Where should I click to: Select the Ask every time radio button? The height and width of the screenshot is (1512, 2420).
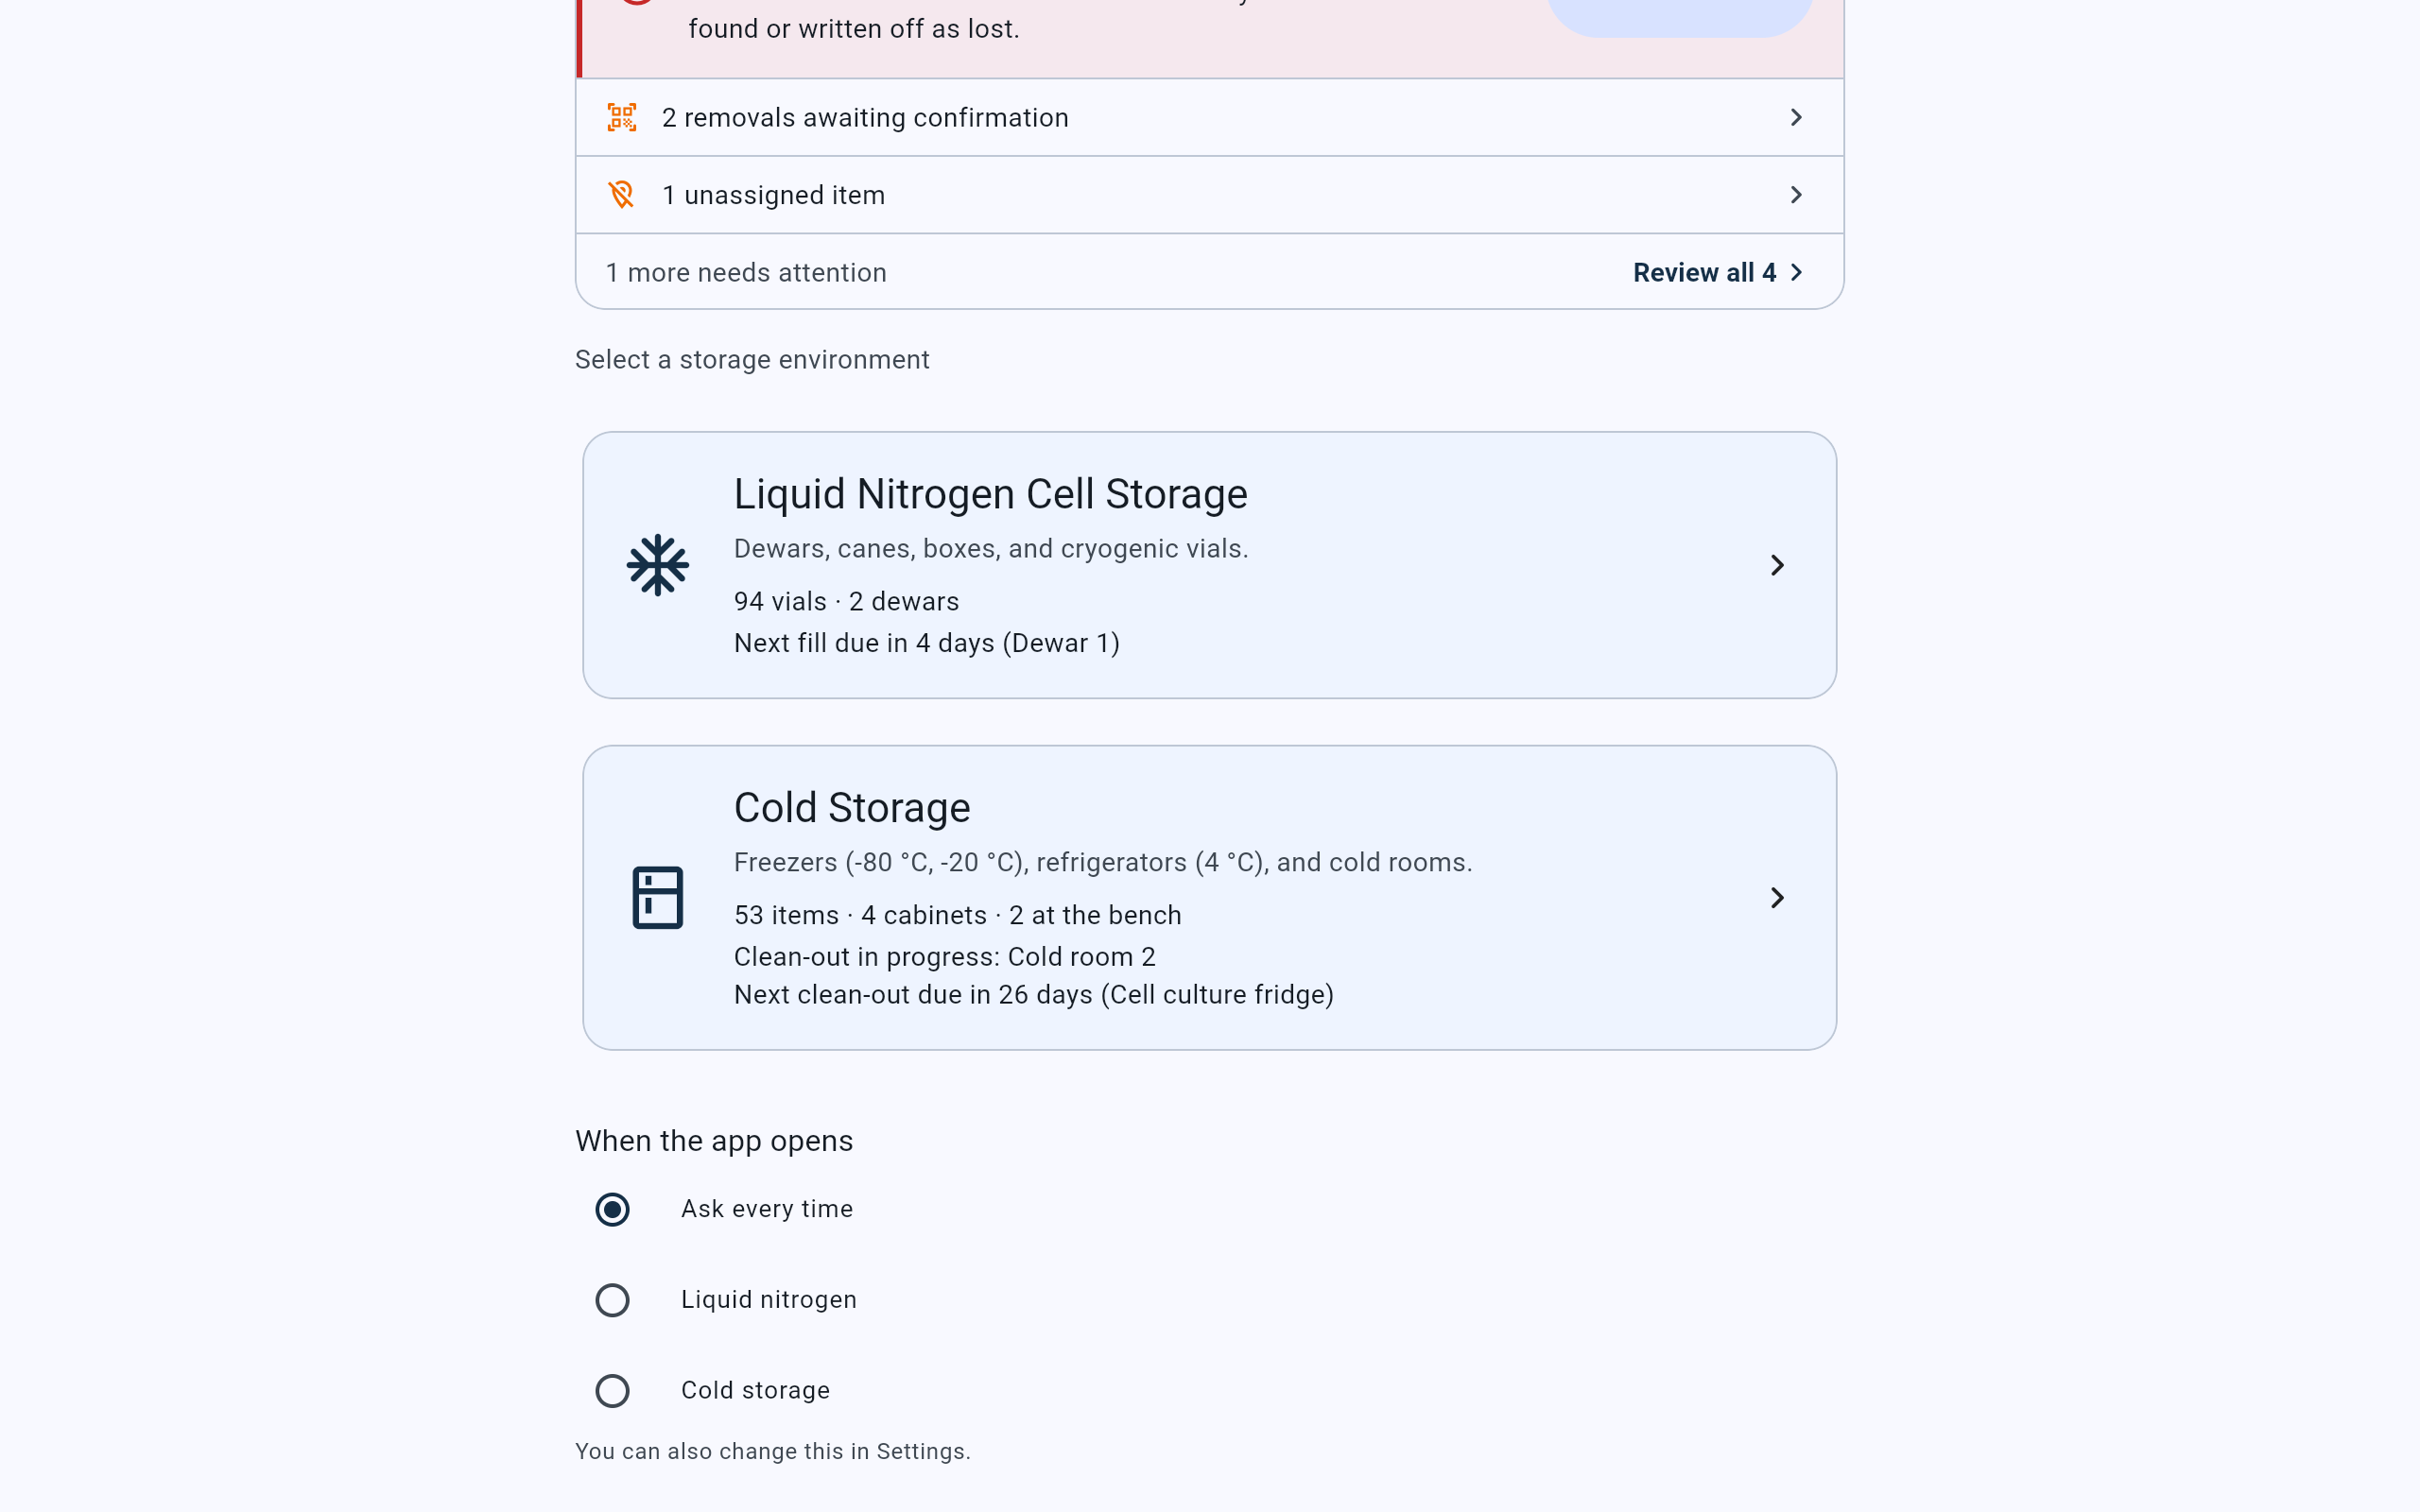point(612,1209)
